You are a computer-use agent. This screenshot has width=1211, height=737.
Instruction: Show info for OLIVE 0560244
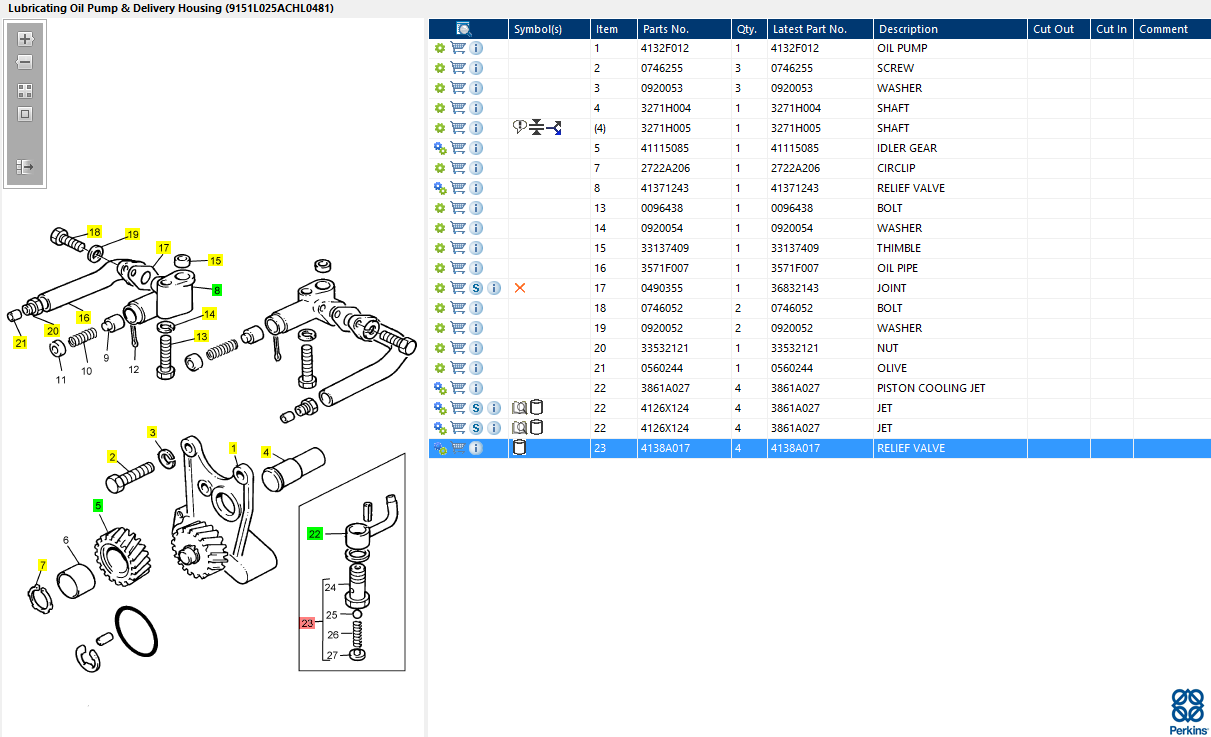point(476,368)
